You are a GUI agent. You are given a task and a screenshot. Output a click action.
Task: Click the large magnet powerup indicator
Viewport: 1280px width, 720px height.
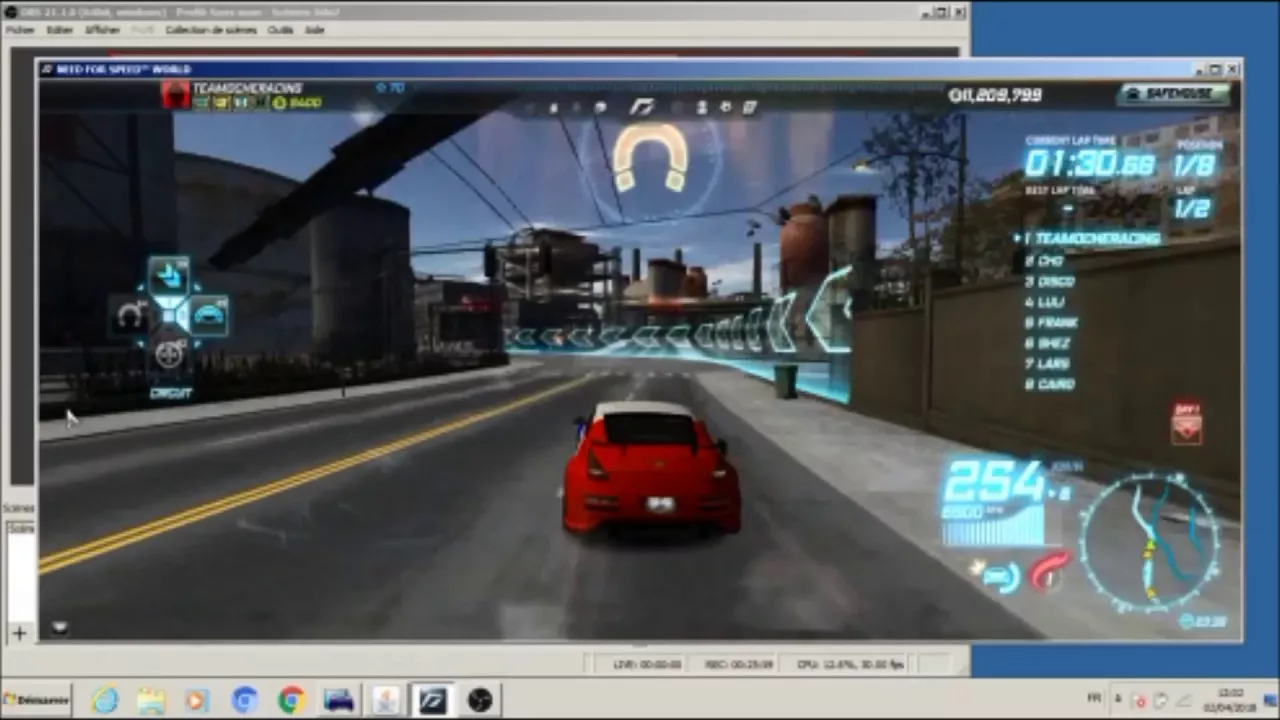650,156
